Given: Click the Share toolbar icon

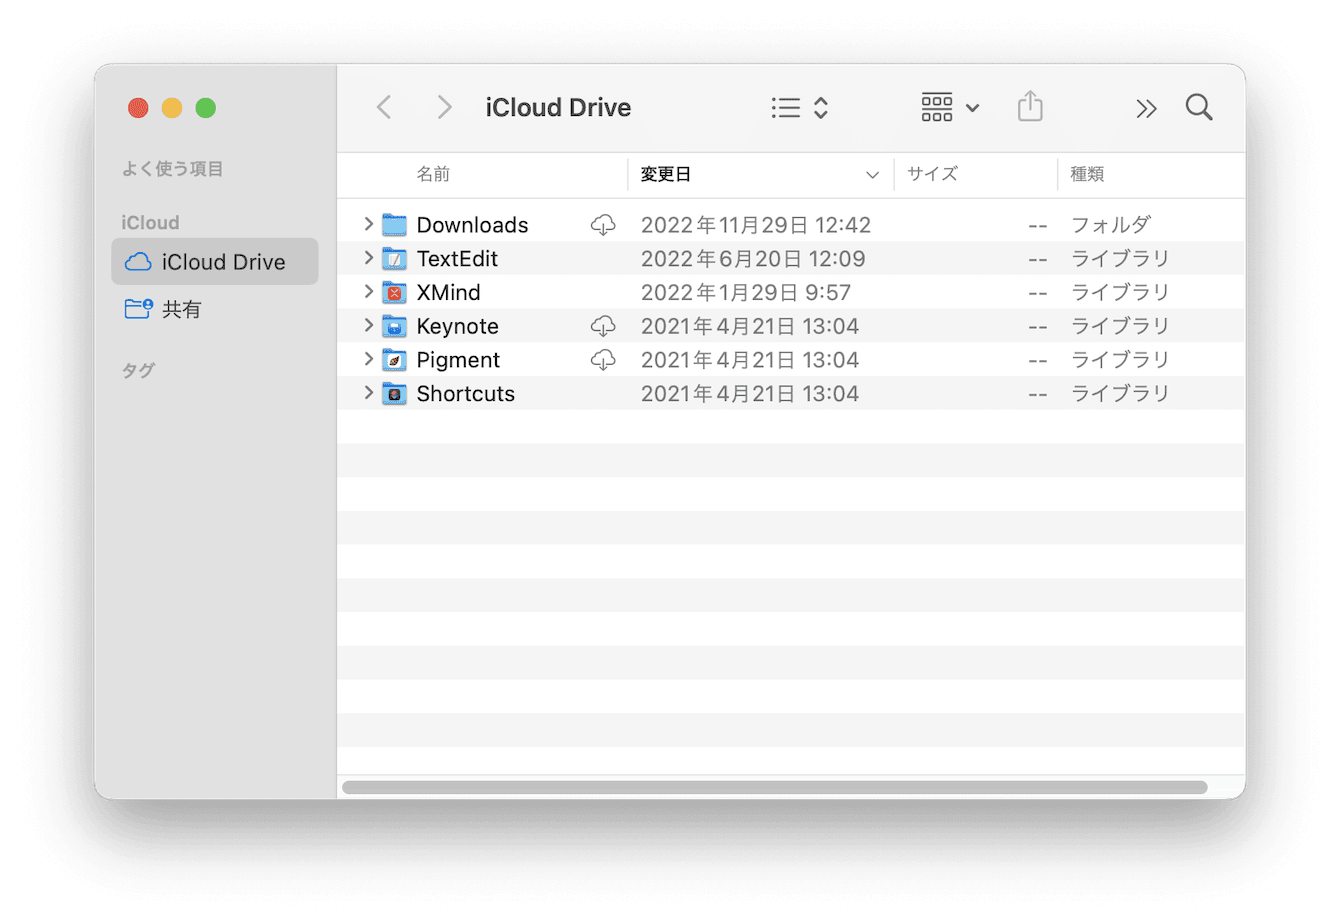Looking at the screenshot, I should coord(1030,106).
